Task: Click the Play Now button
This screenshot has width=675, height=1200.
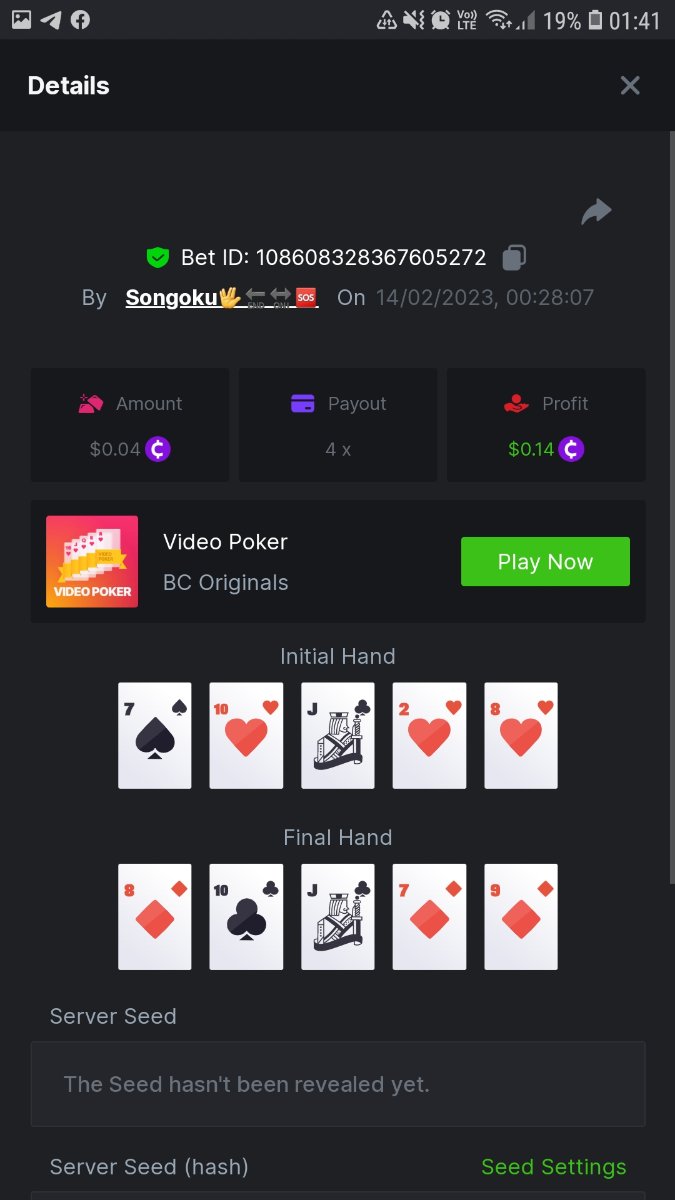Action: click(x=545, y=562)
